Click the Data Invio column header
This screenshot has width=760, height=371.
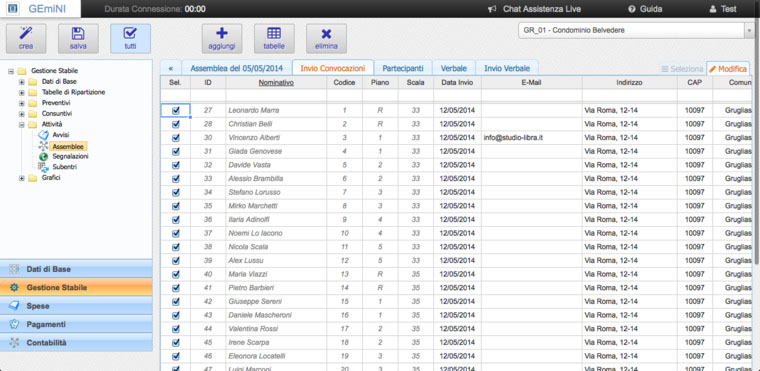click(x=457, y=82)
